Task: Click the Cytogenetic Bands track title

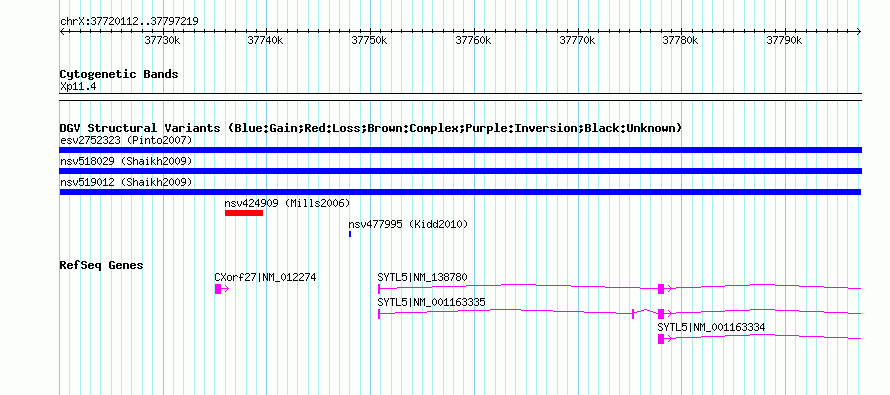Action: 119,74
